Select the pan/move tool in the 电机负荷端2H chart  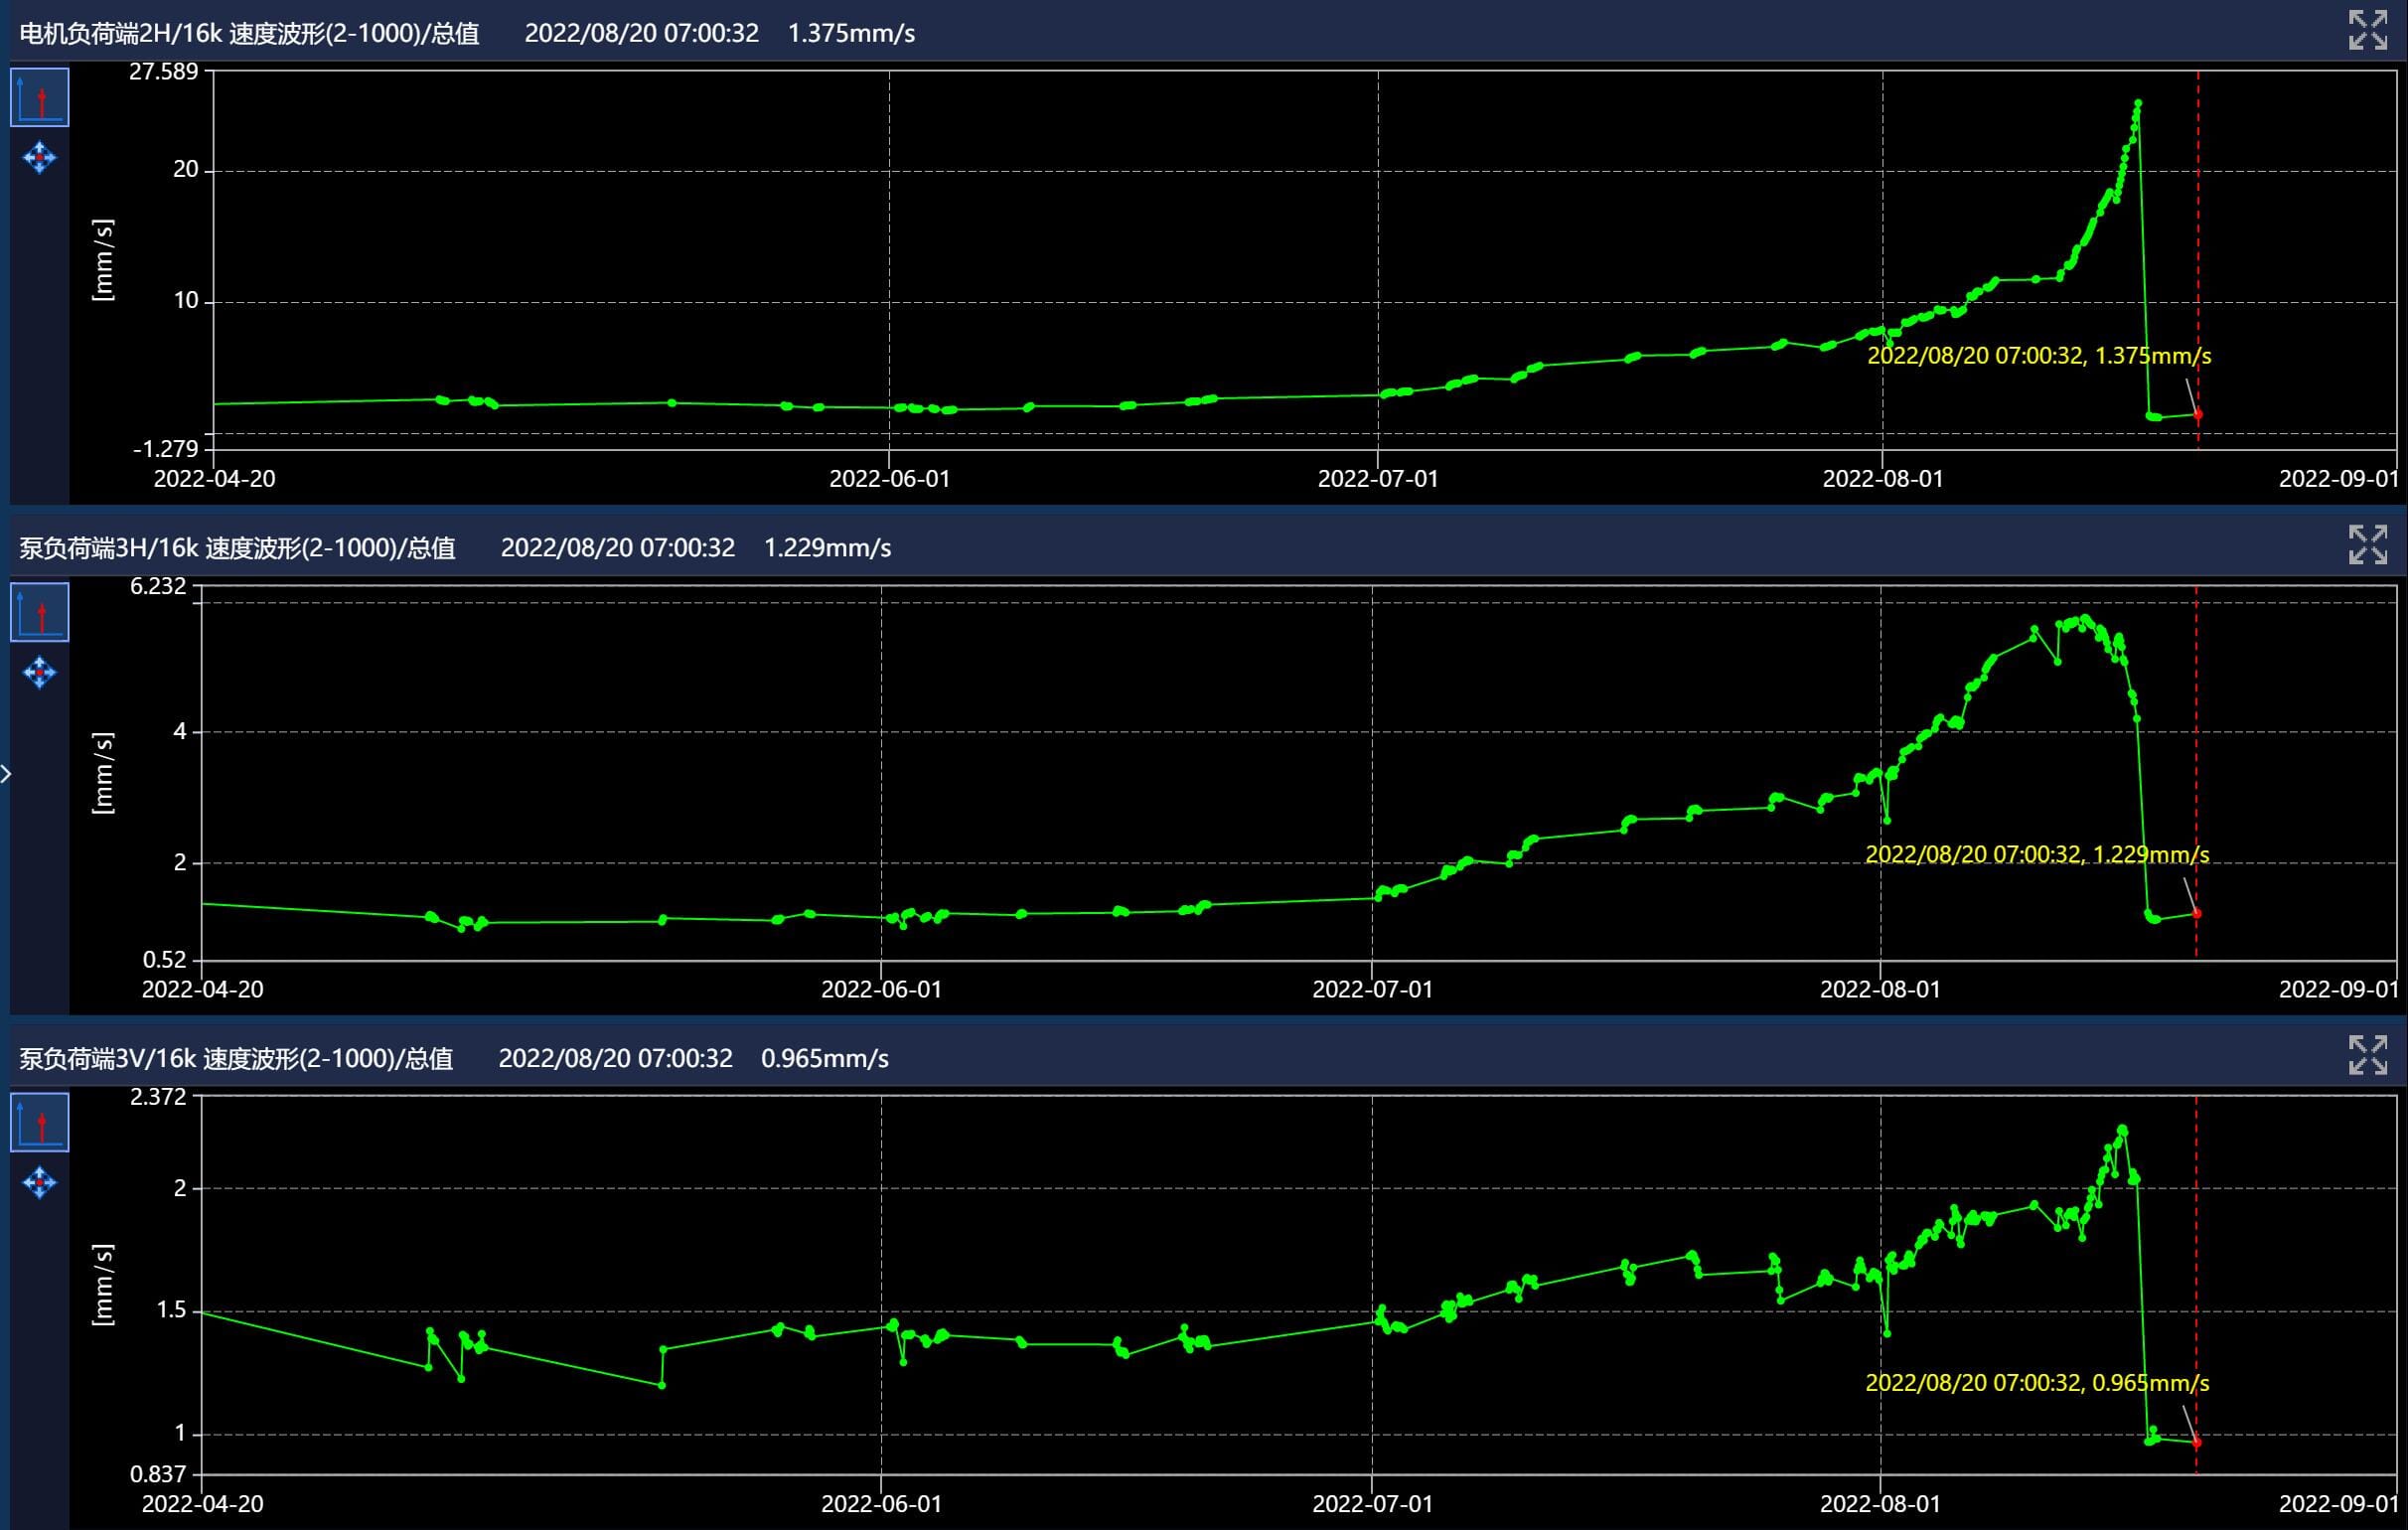coord(40,158)
